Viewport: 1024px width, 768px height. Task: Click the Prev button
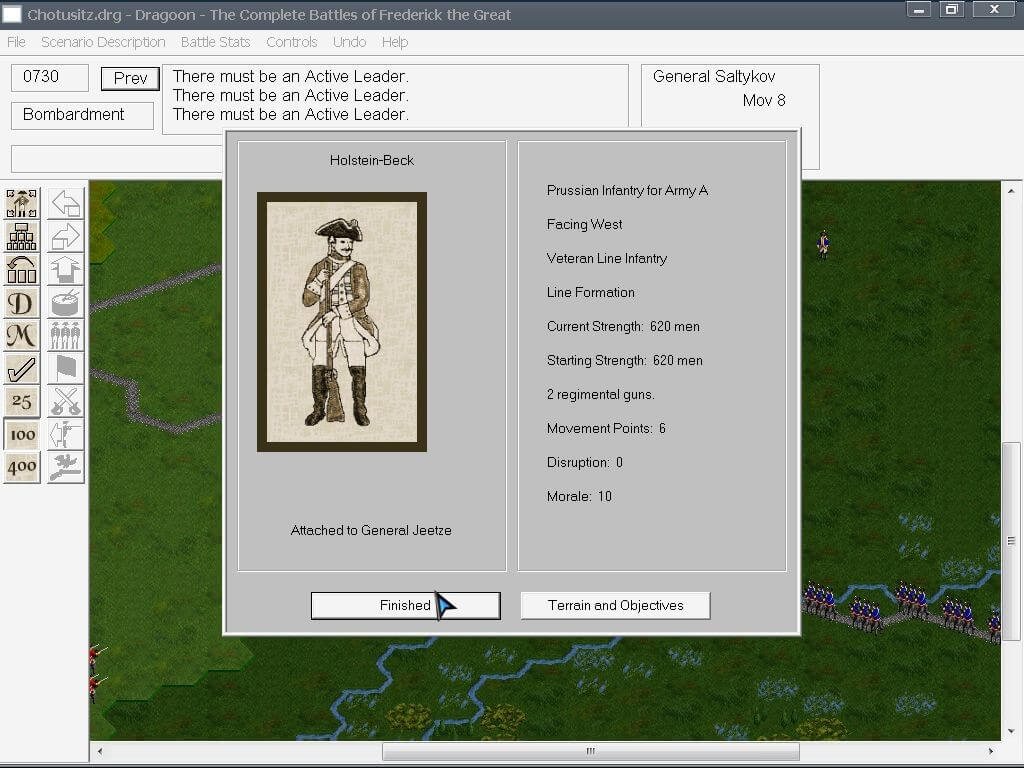(130, 79)
